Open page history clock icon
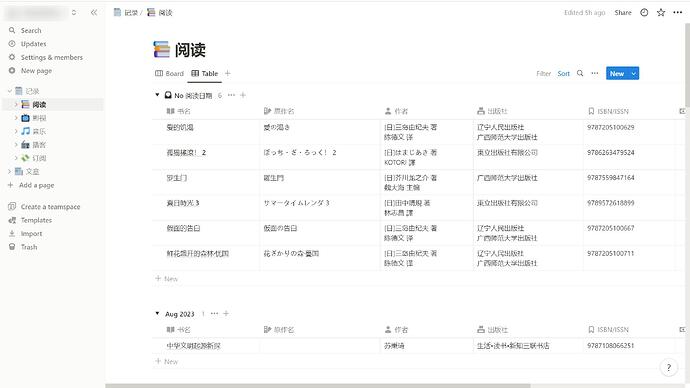Image resolution: width=690 pixels, height=388 pixels. click(644, 13)
